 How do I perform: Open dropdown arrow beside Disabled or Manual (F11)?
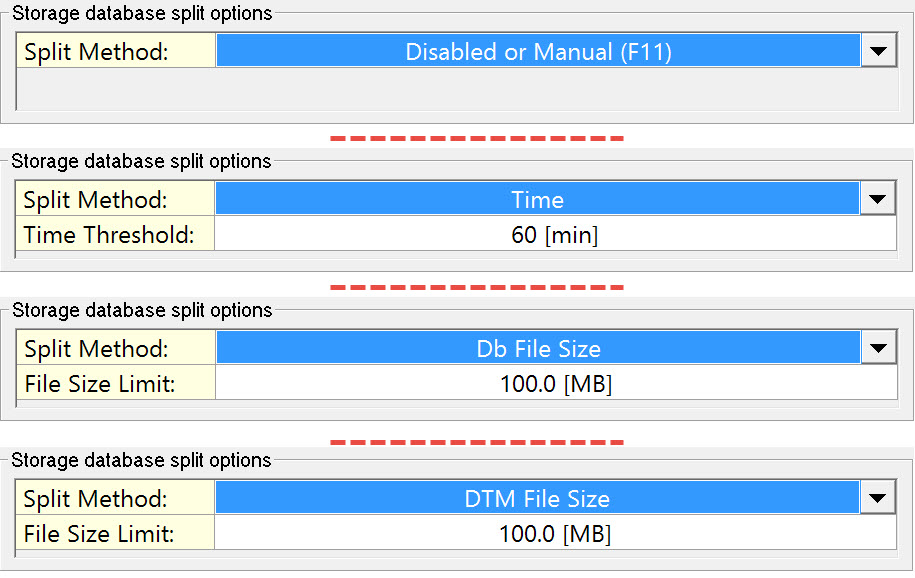click(878, 51)
